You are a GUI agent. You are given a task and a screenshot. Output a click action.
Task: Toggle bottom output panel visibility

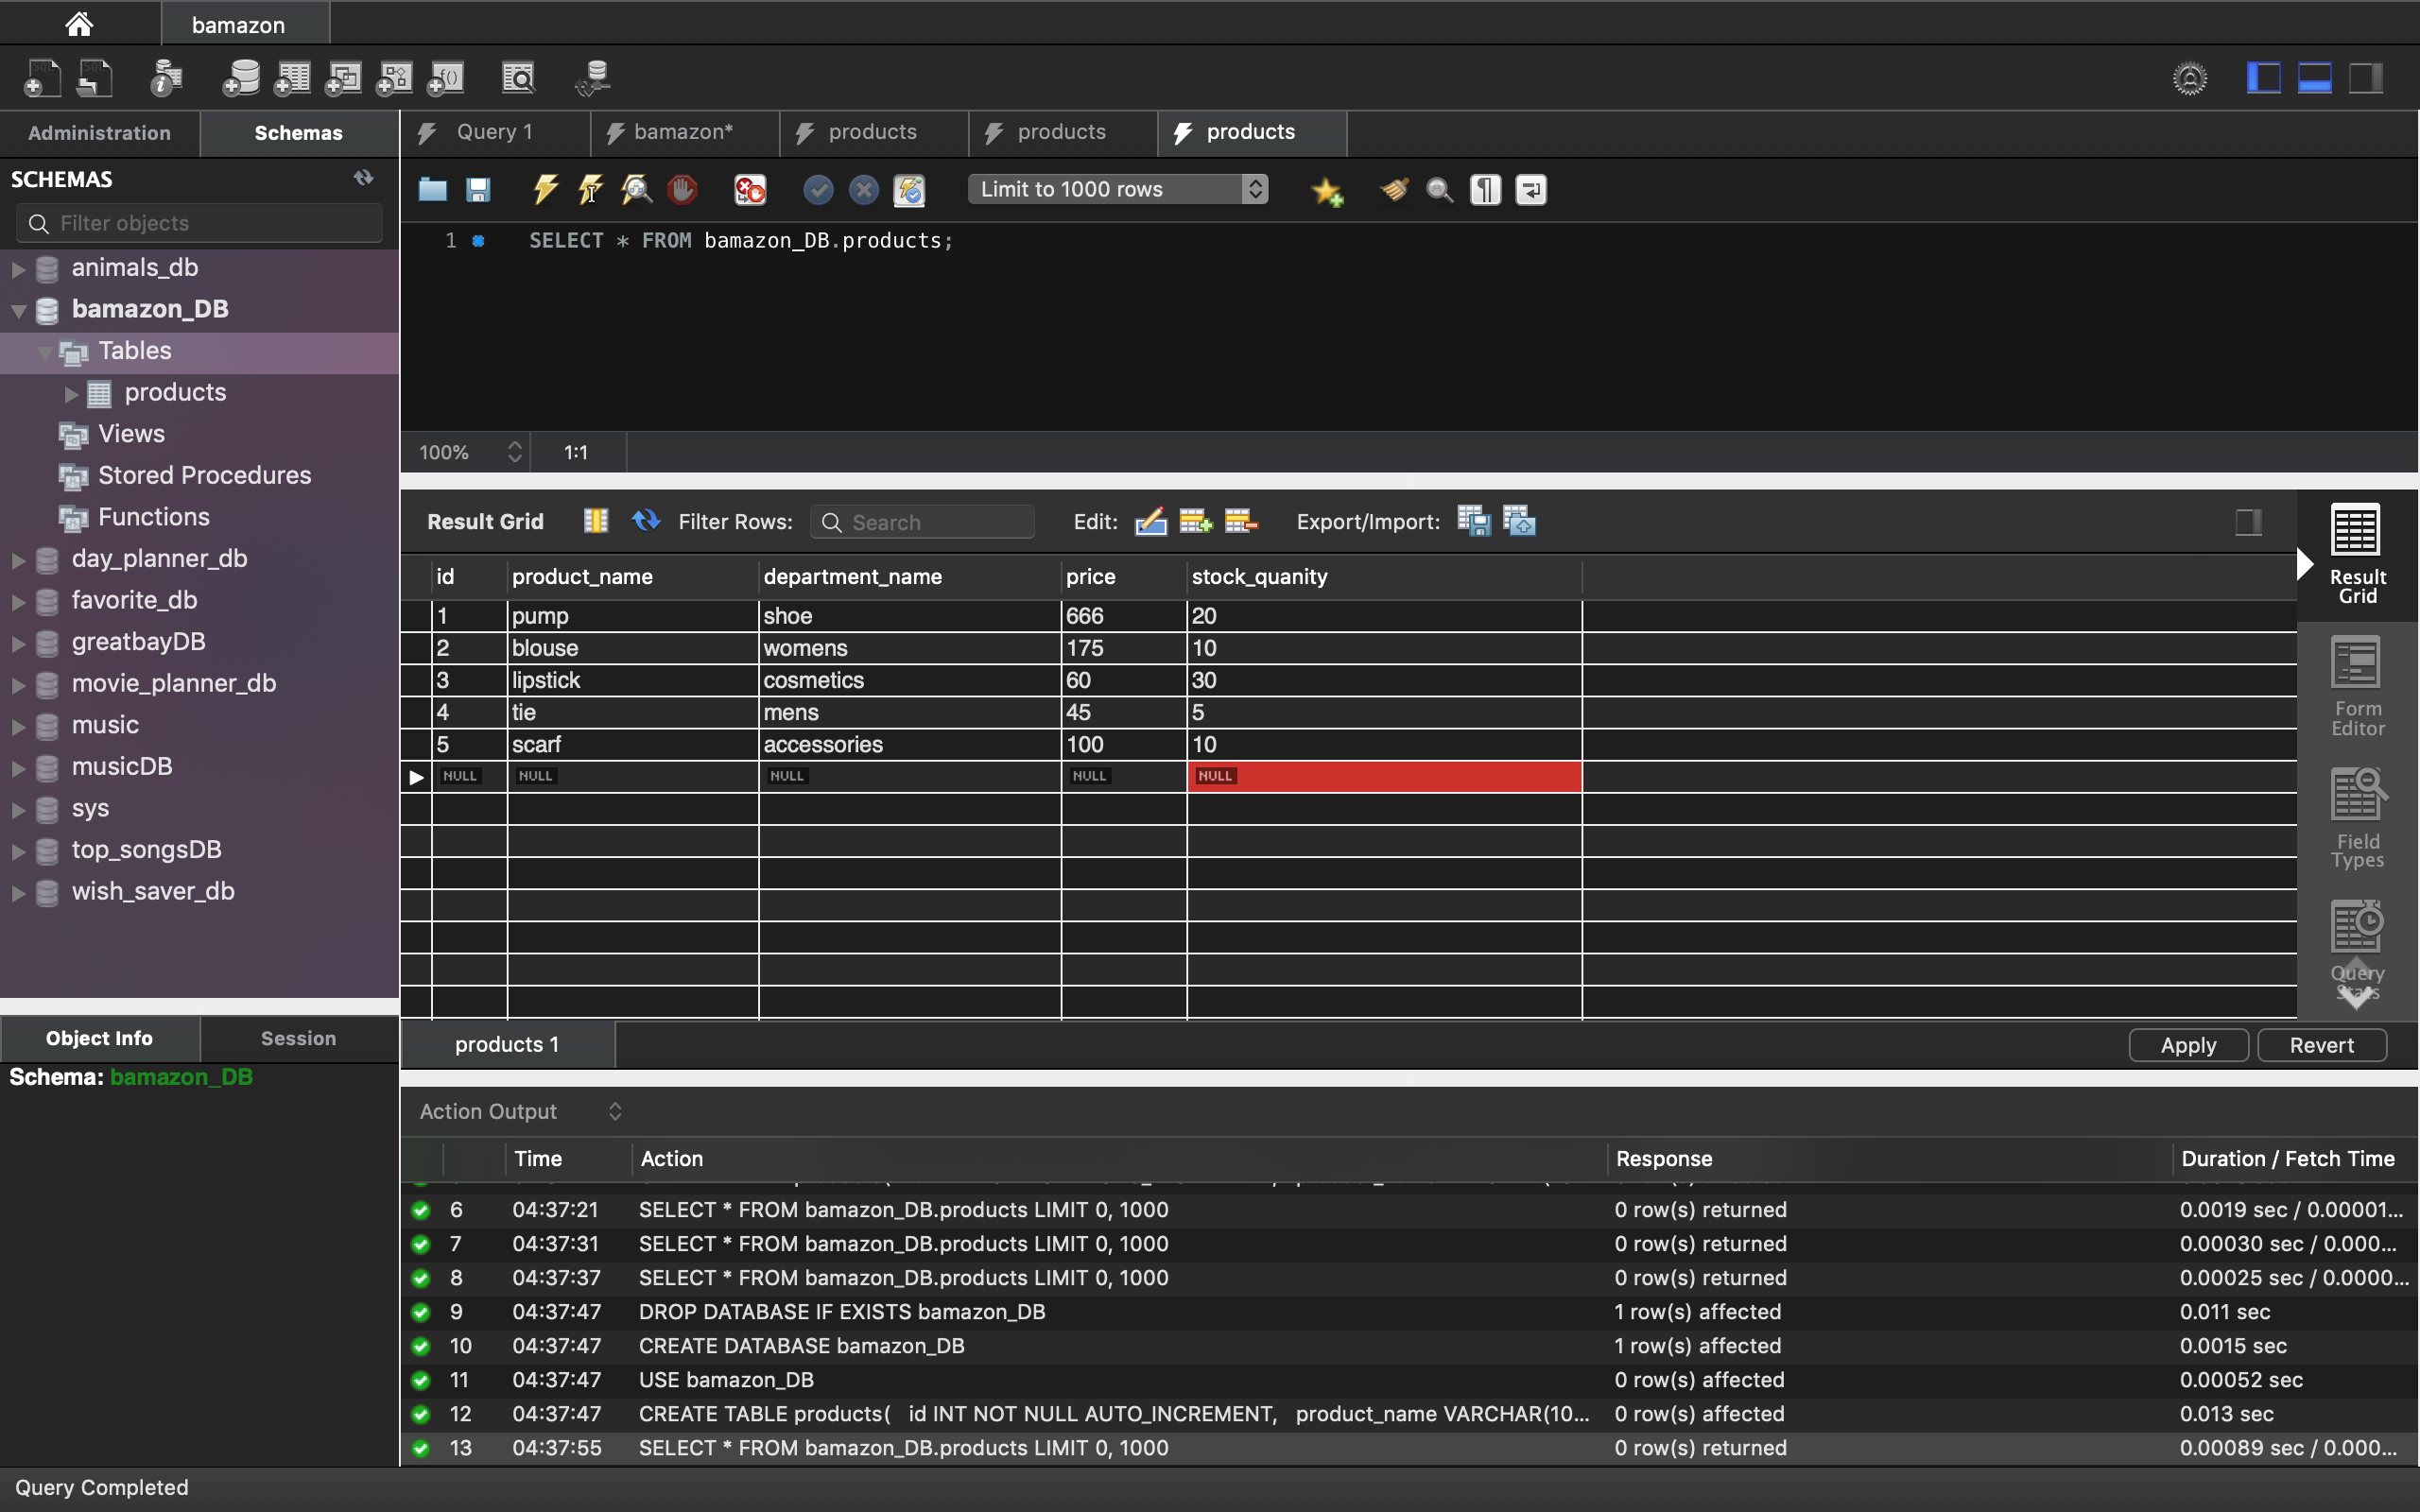pyautogui.click(x=2314, y=78)
